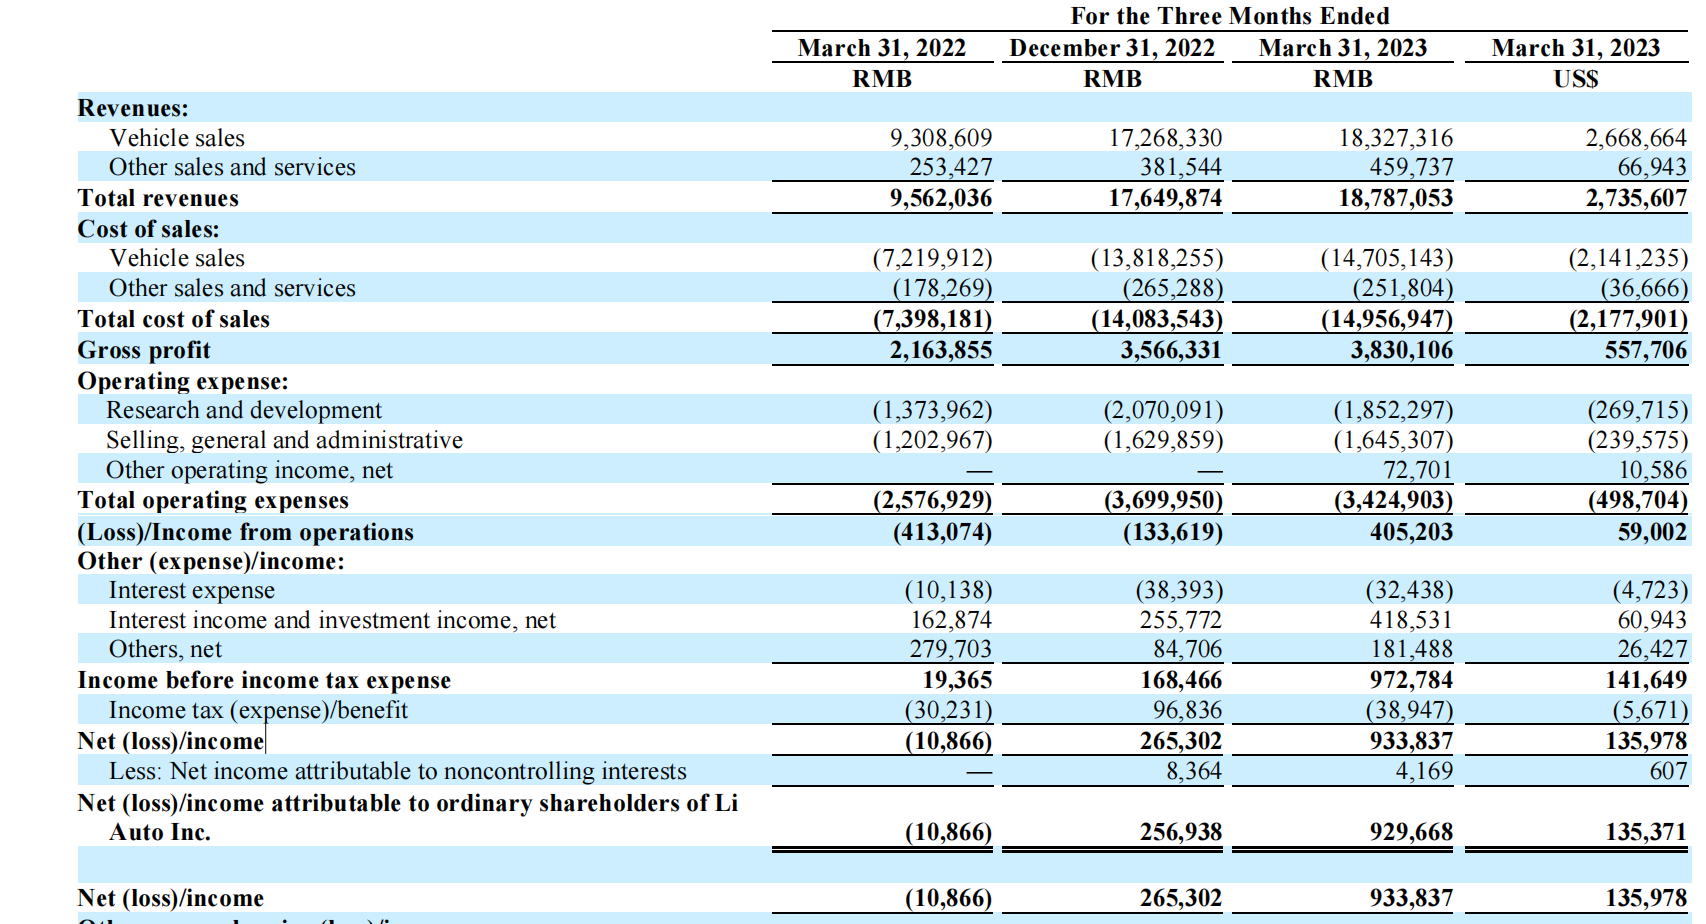
Task: Click the "Other operating income, net" label
Action: [249, 470]
